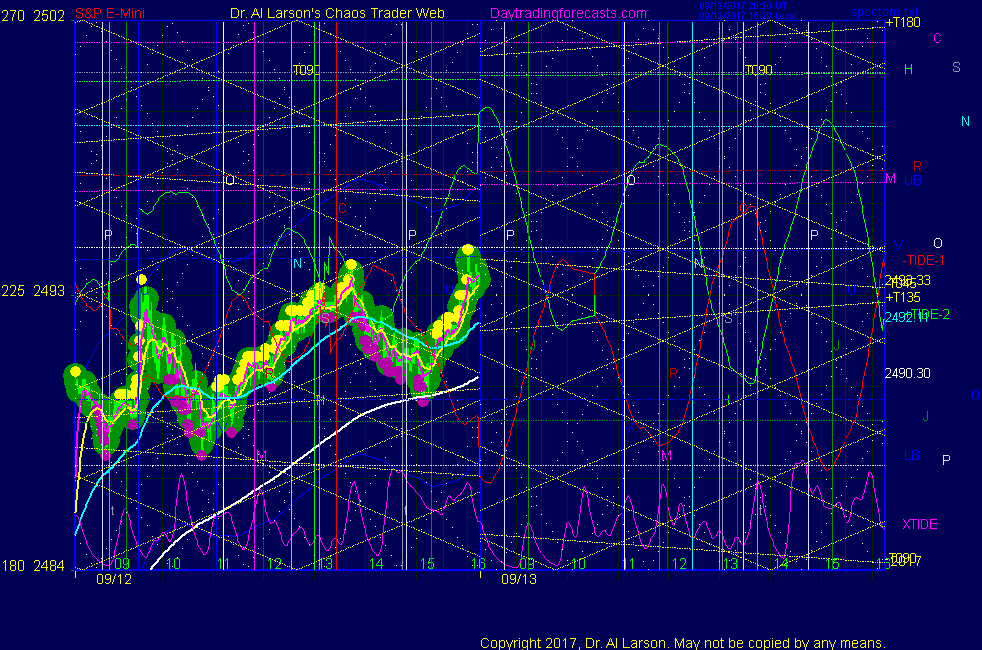This screenshot has width=982, height=650.
Task: Click the magenta M beside UB label
Action: (x=891, y=179)
